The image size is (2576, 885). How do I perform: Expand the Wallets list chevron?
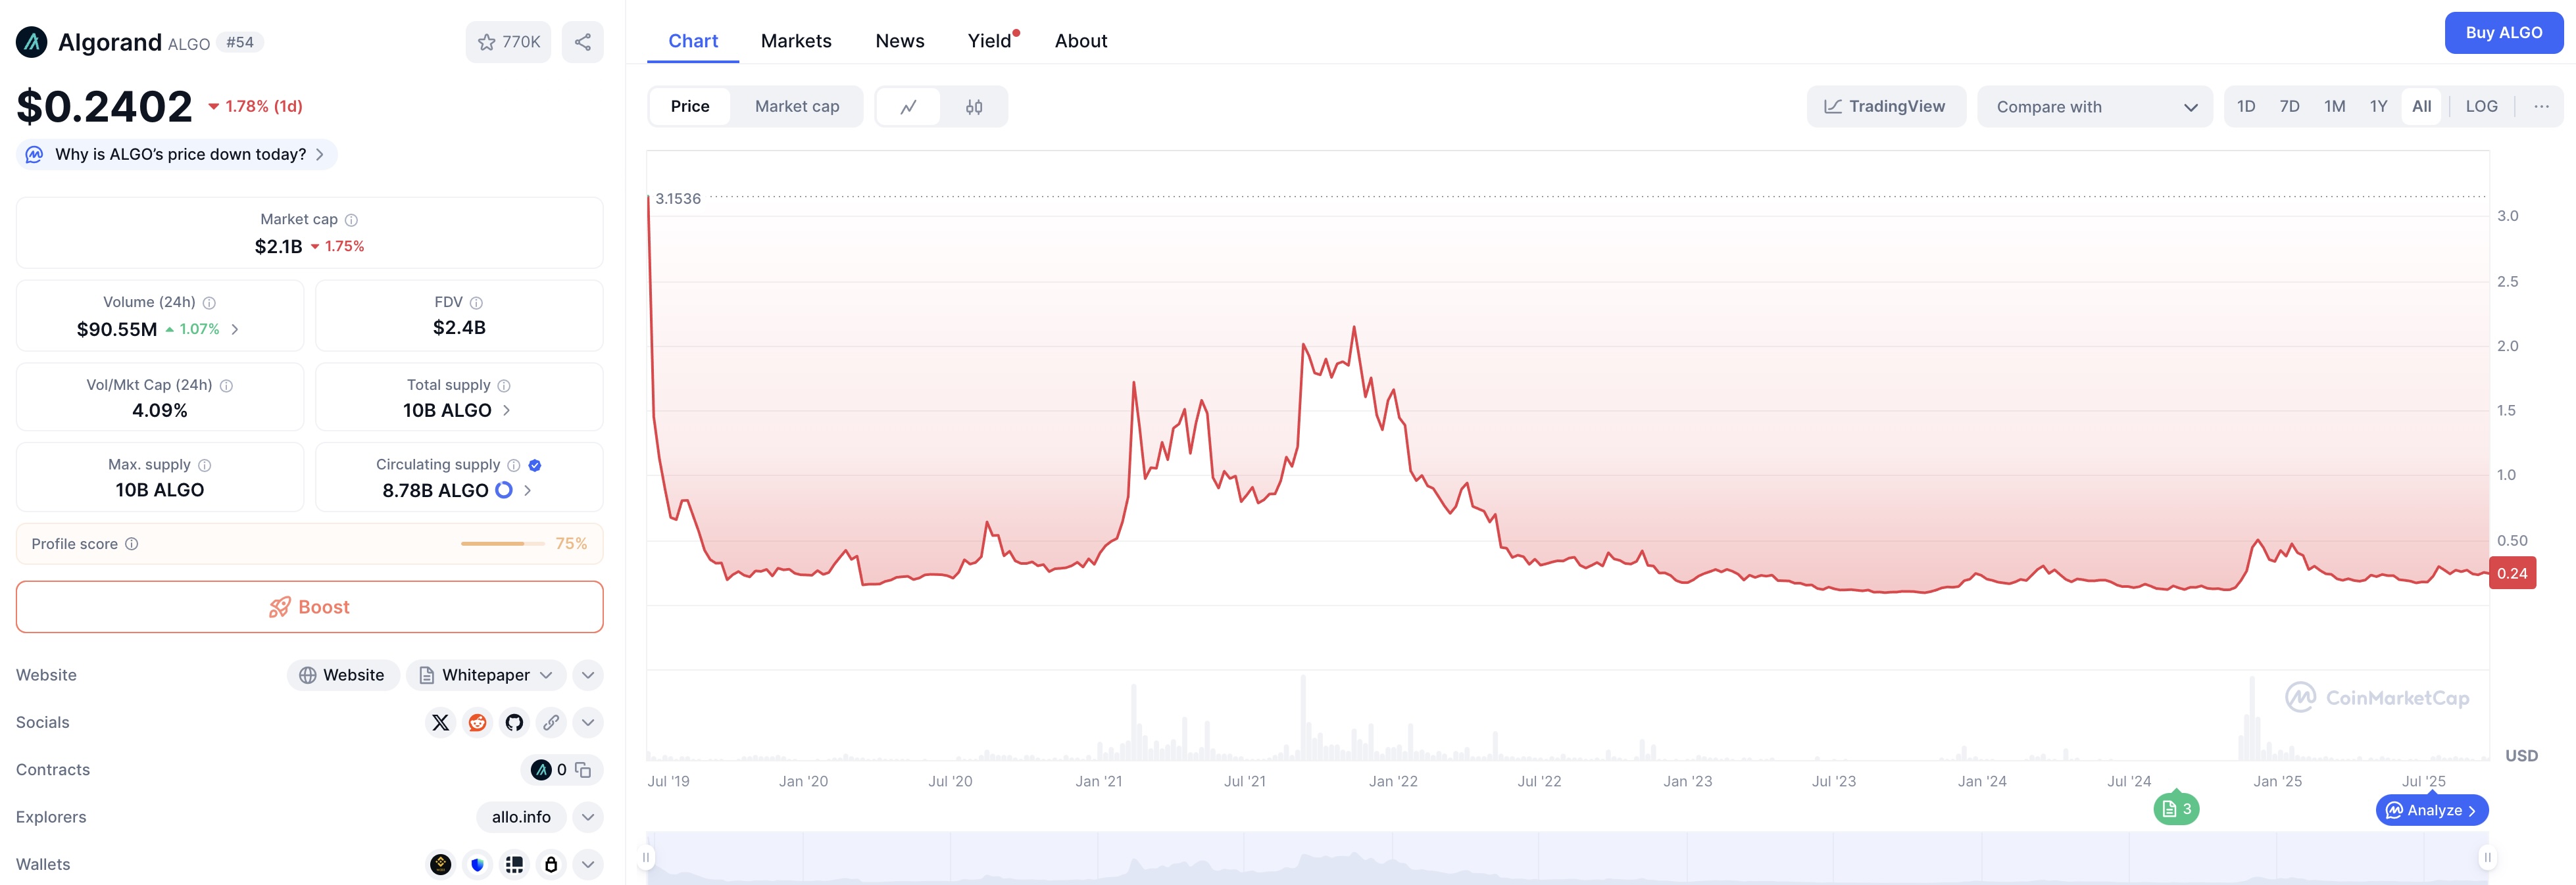coord(588,864)
